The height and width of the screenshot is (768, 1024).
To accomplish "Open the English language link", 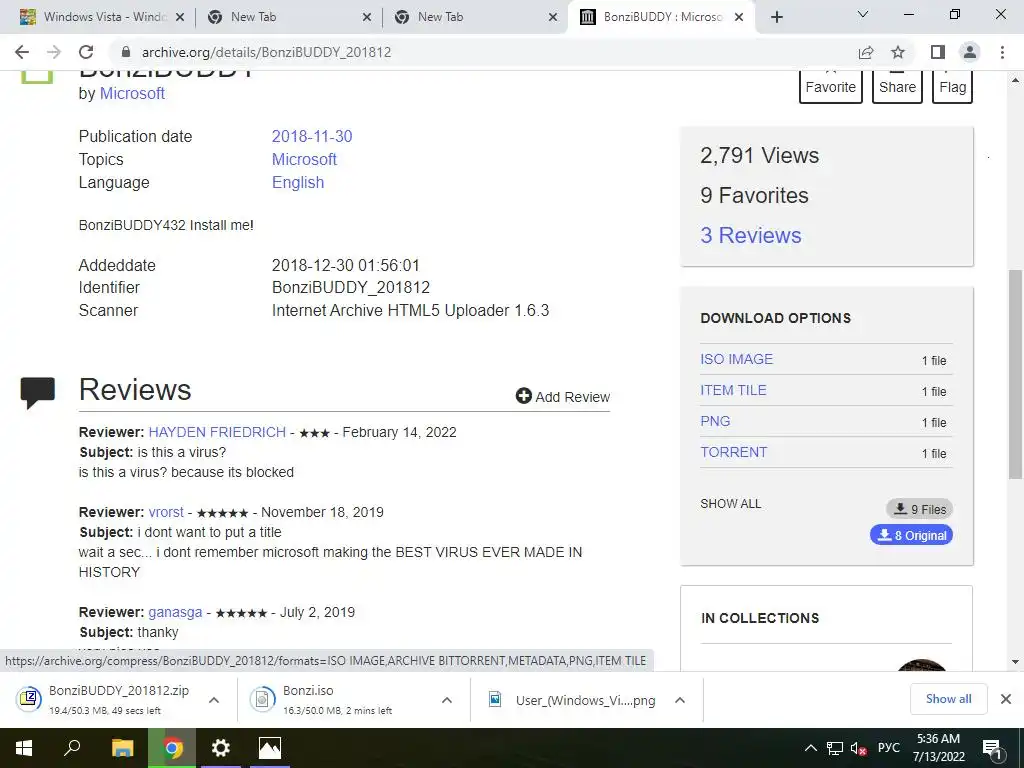I will click(298, 182).
